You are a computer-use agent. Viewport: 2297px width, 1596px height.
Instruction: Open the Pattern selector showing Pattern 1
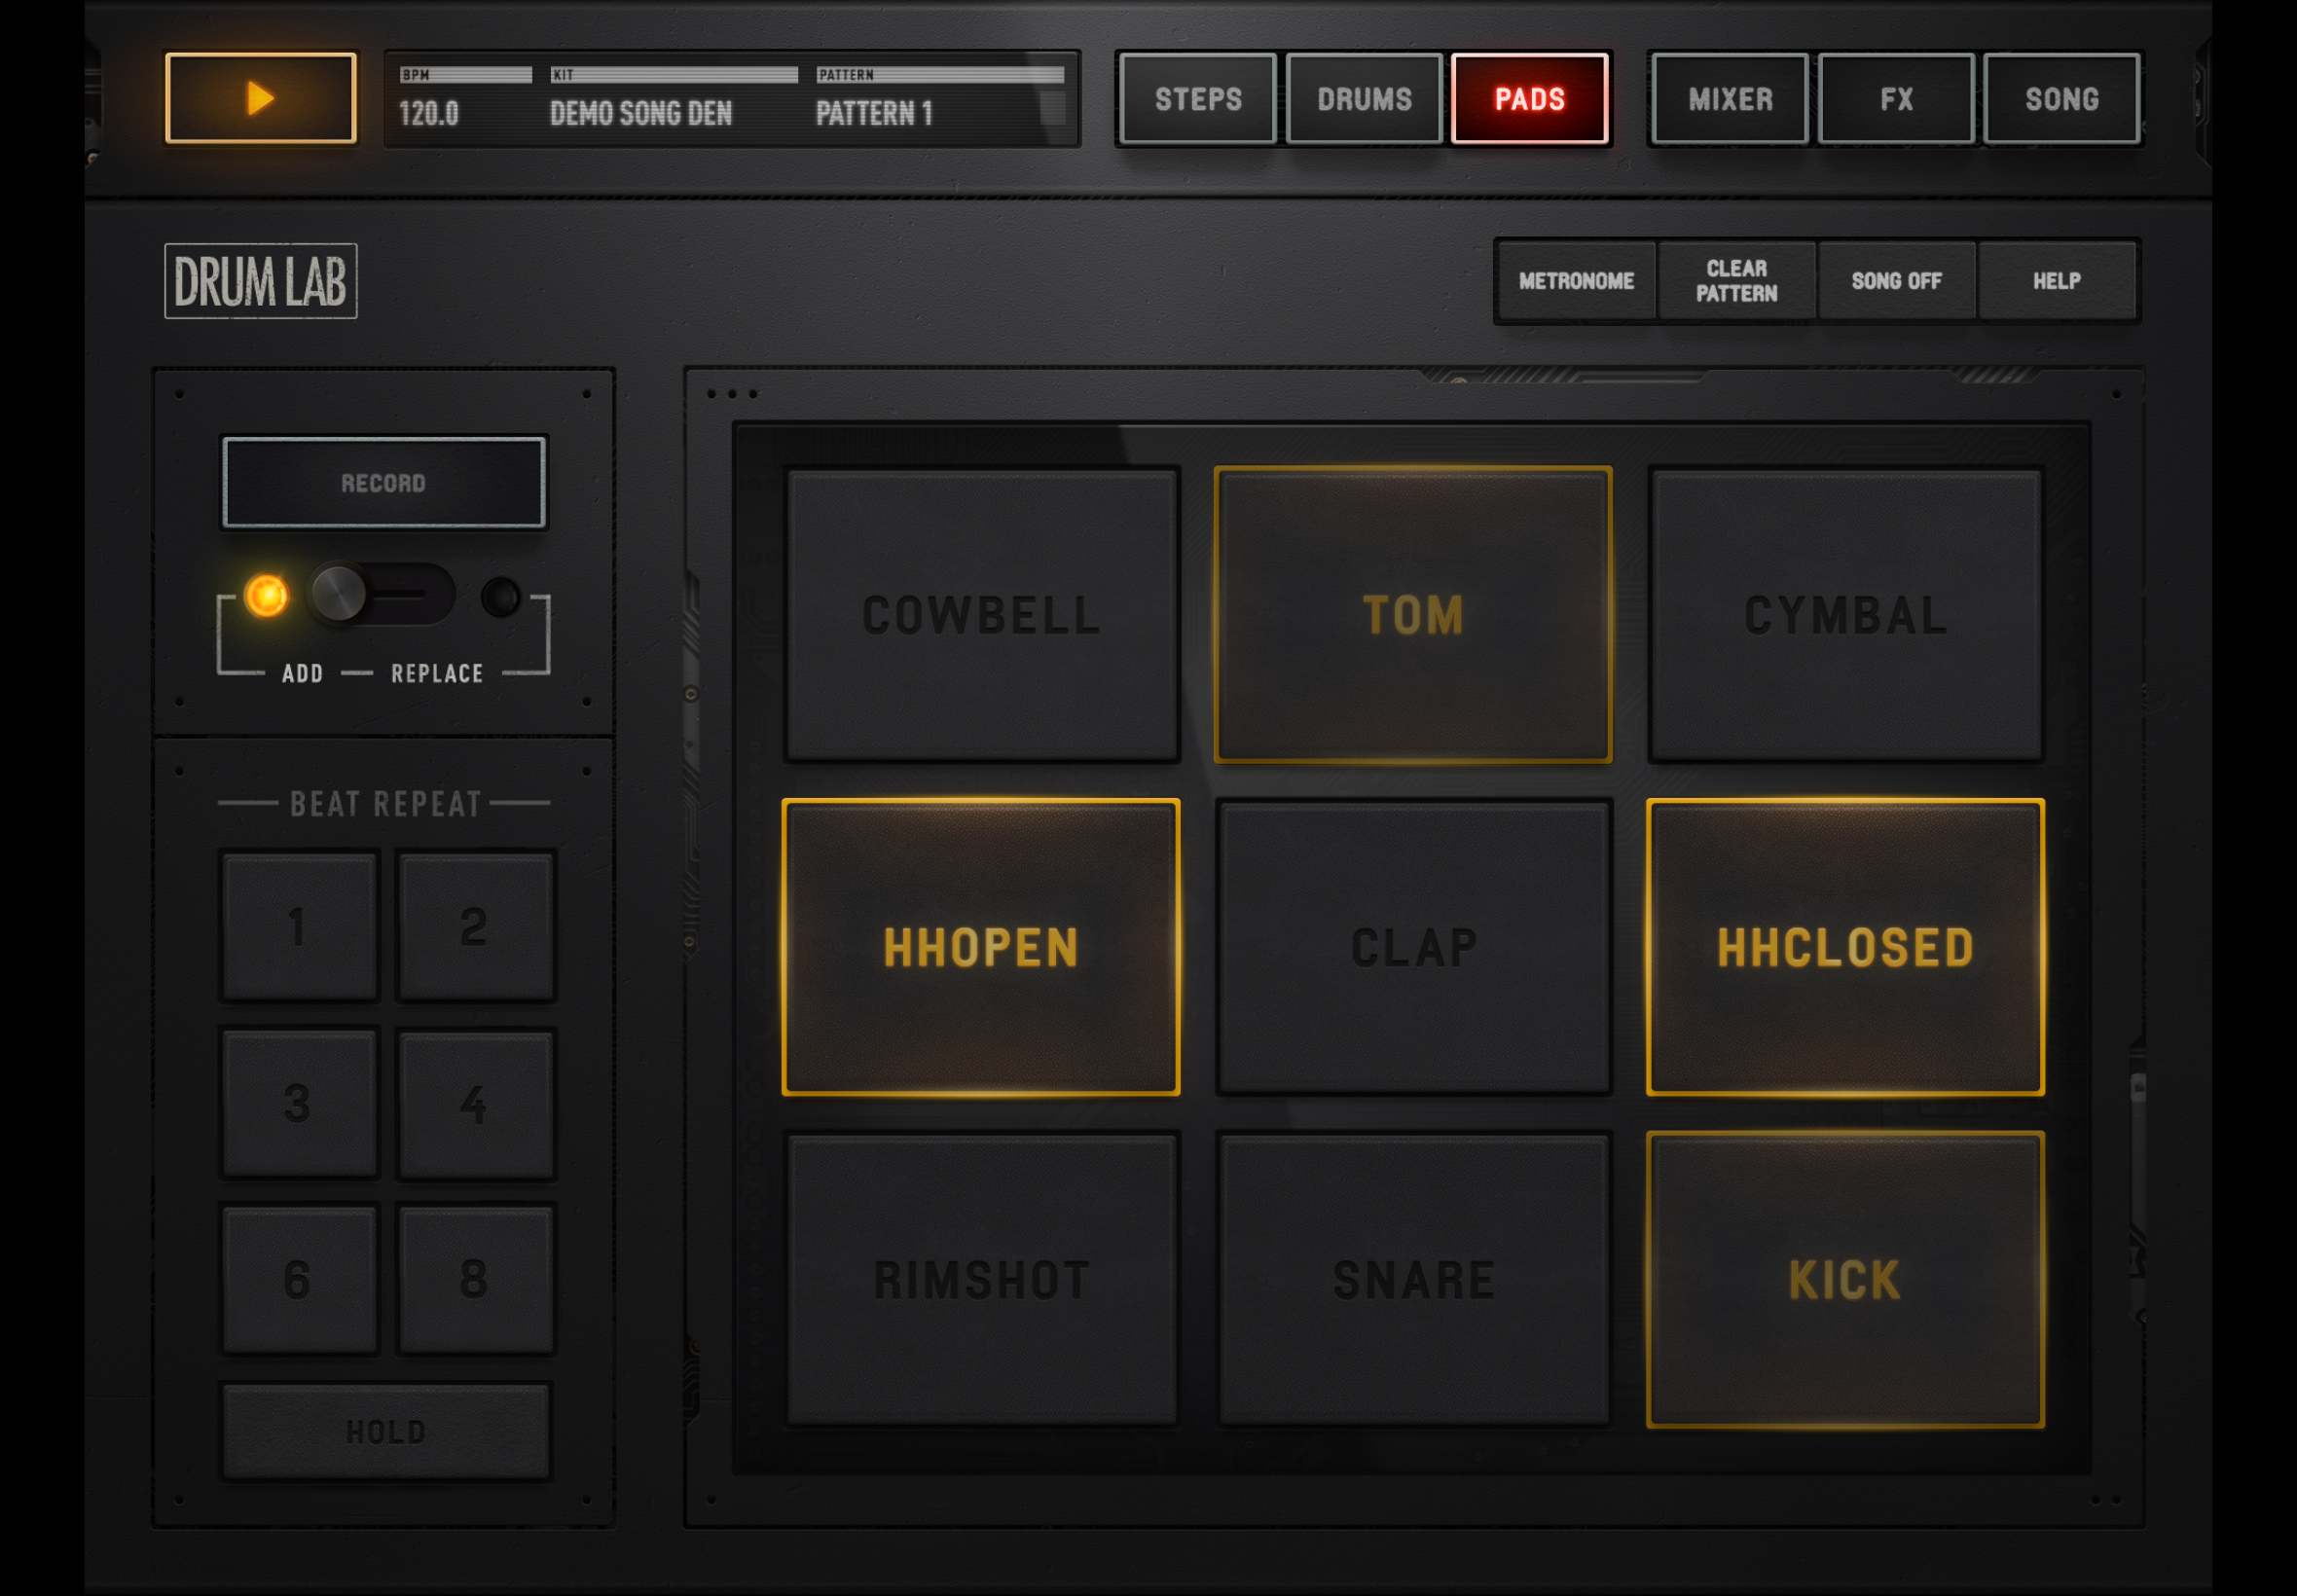click(939, 99)
